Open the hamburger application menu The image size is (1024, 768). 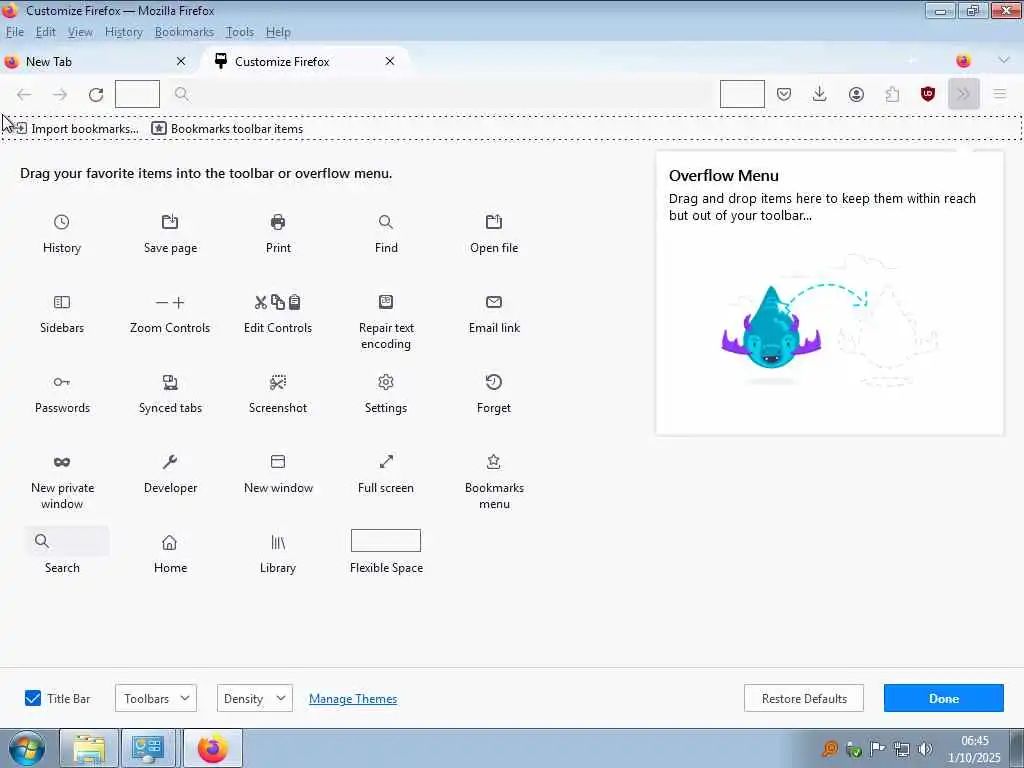[x=1000, y=94]
